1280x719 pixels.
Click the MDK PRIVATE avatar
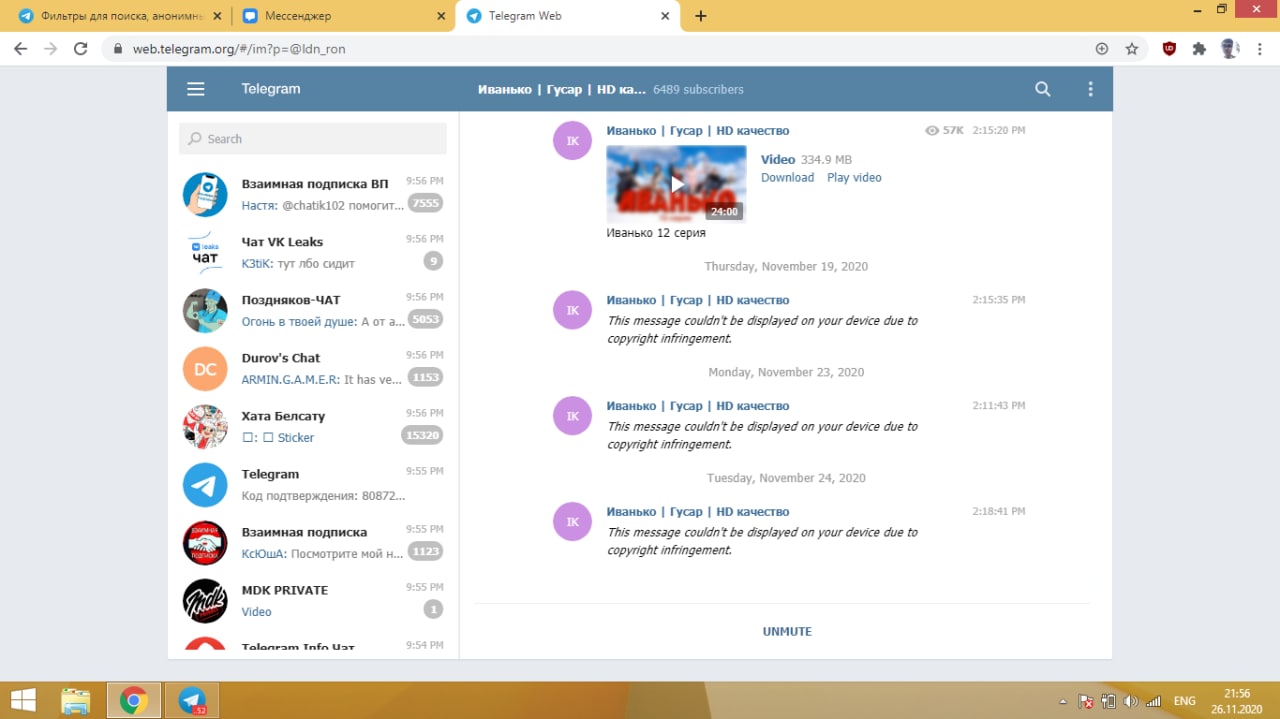tap(205, 601)
